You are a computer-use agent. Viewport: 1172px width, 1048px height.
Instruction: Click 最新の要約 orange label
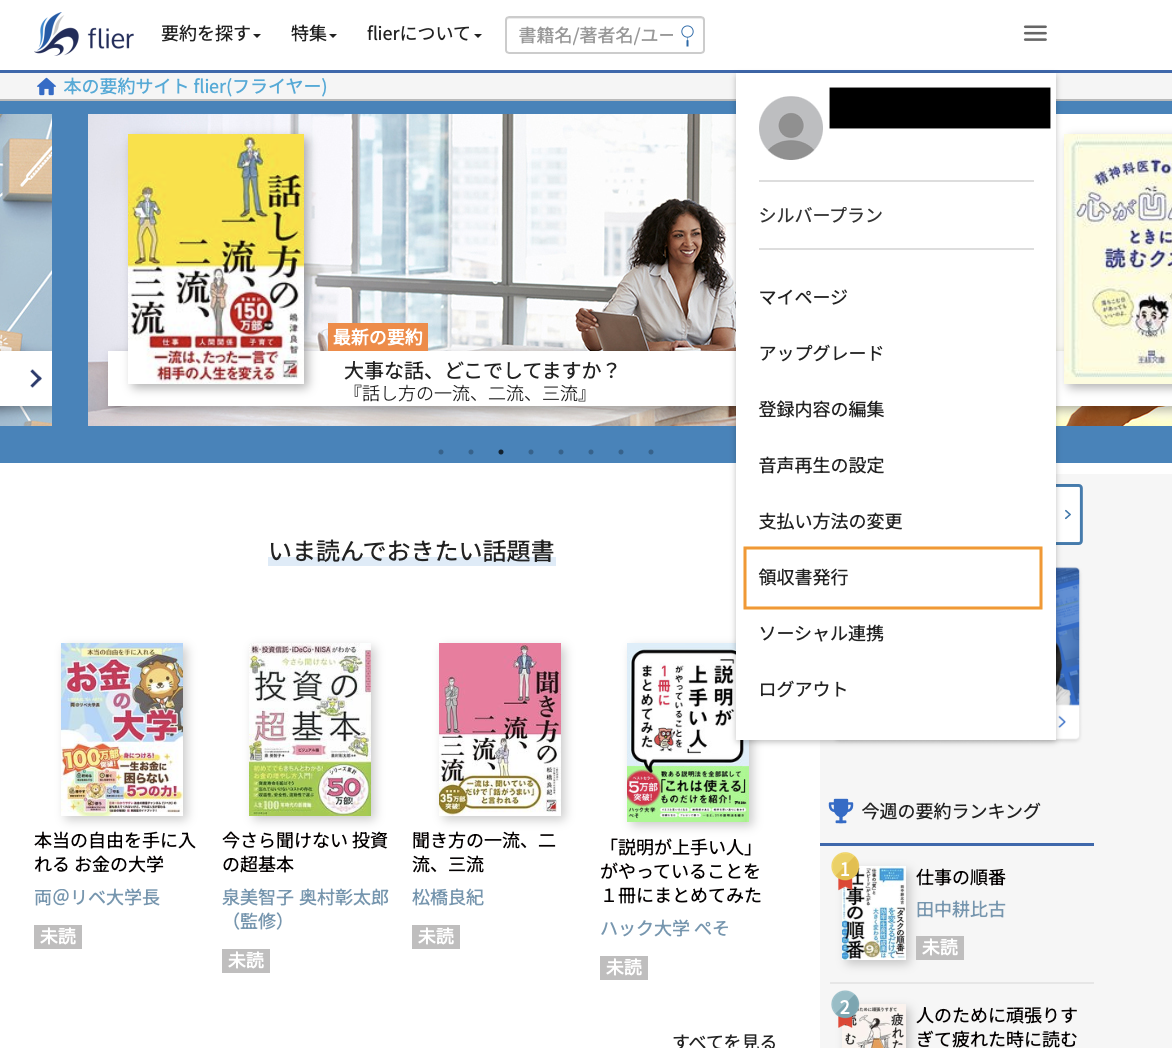tap(378, 337)
